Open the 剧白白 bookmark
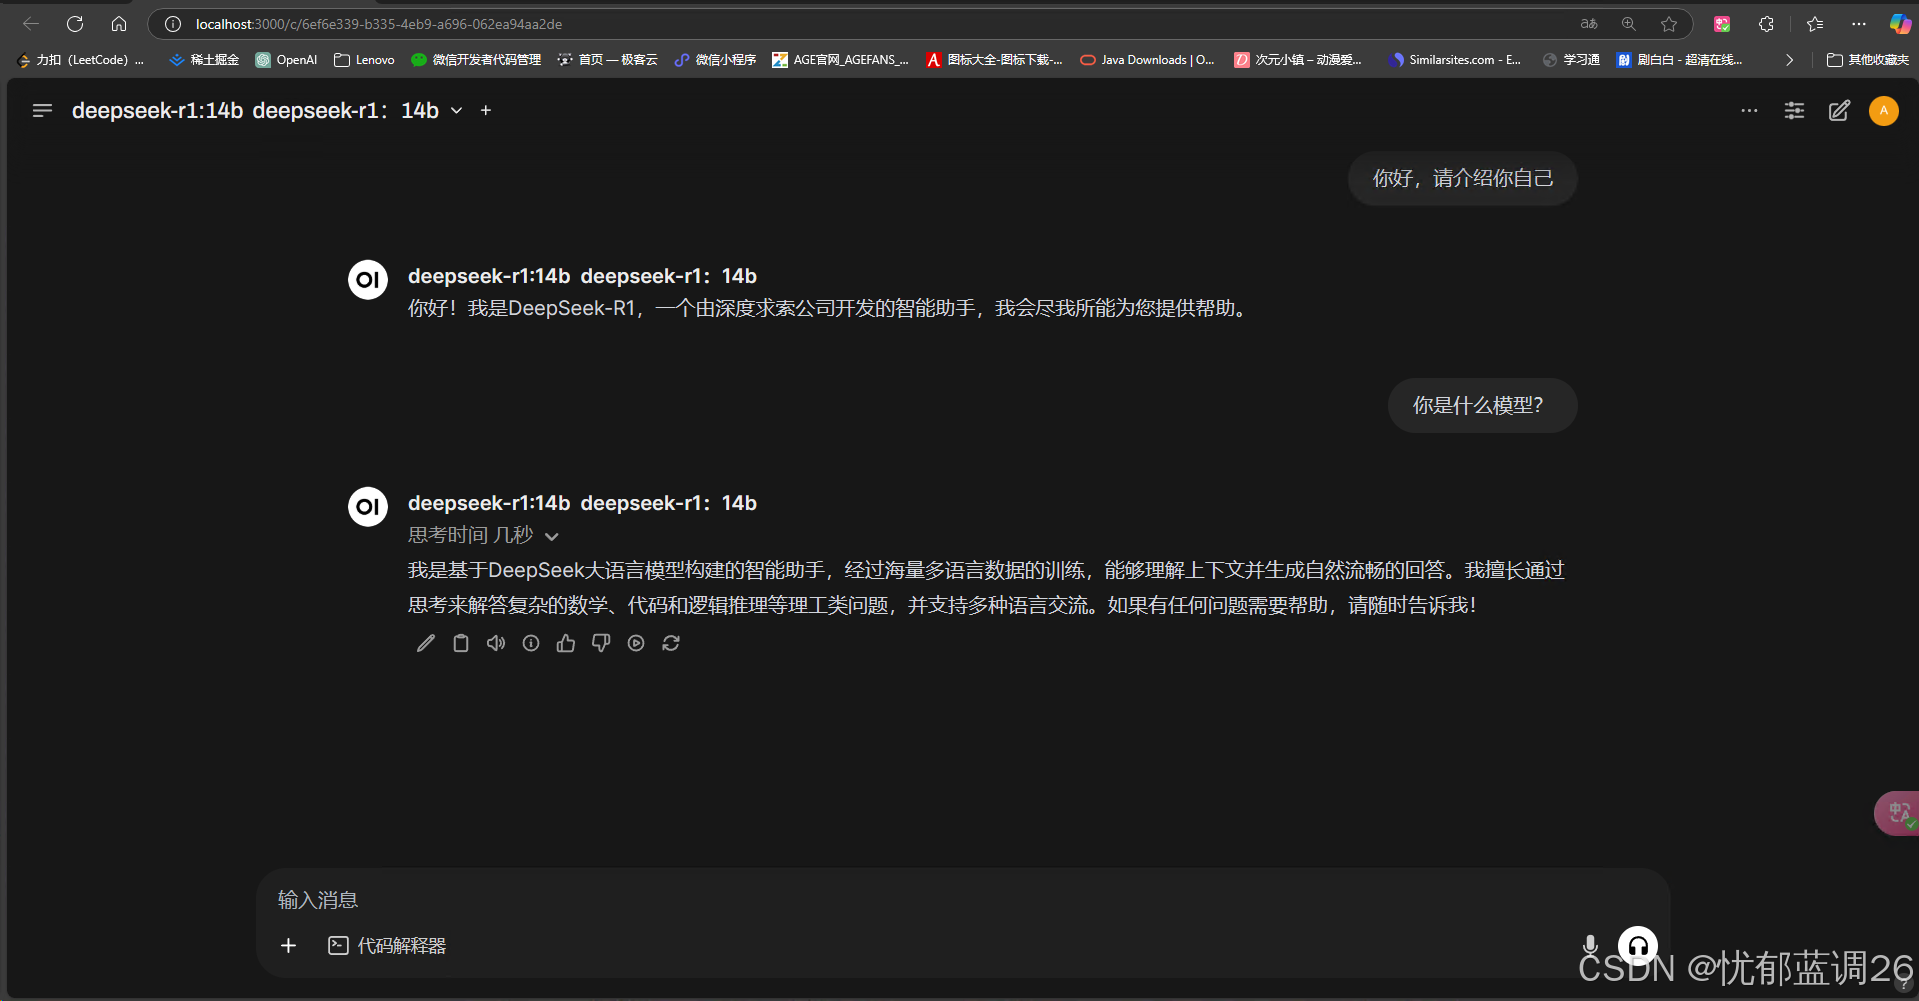 [x=1680, y=60]
